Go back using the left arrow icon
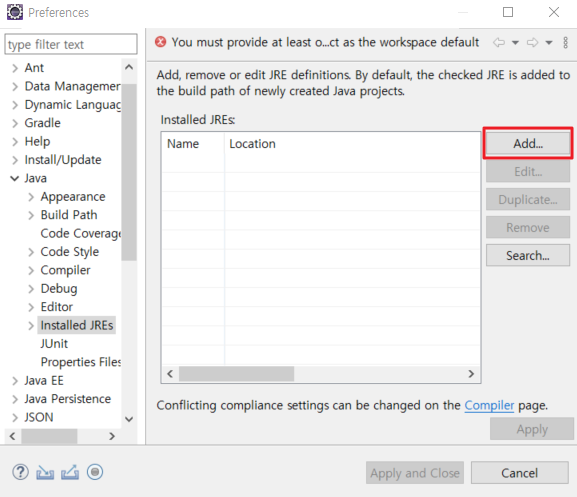The width and height of the screenshot is (577, 497). click(x=499, y=43)
